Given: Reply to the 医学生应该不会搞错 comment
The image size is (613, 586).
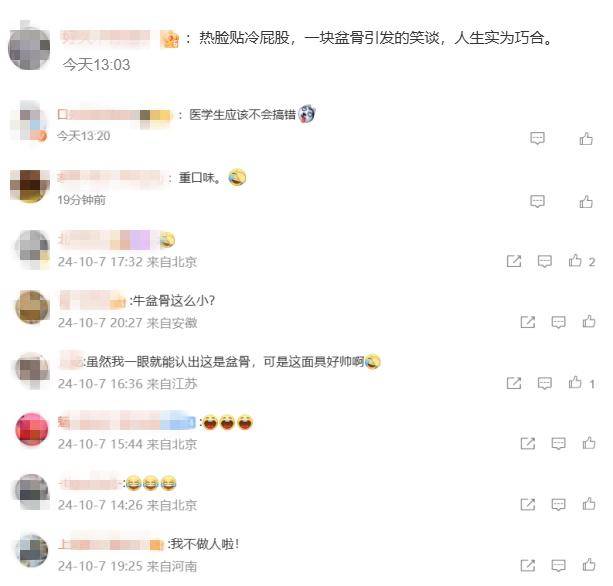Looking at the screenshot, I should click(537, 138).
